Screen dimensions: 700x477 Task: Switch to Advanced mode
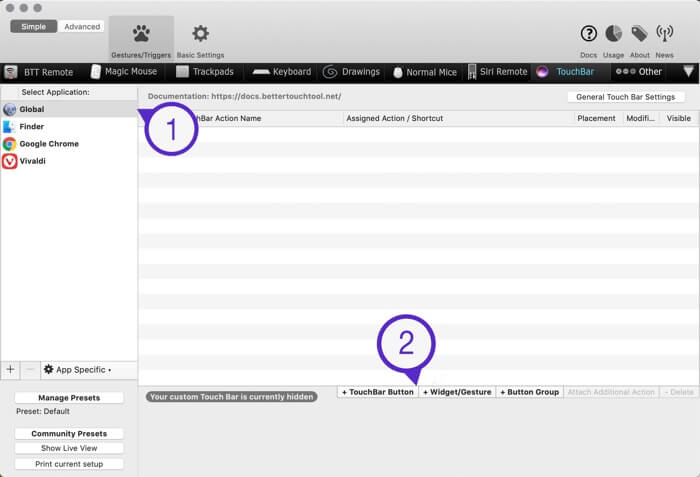(x=82, y=26)
